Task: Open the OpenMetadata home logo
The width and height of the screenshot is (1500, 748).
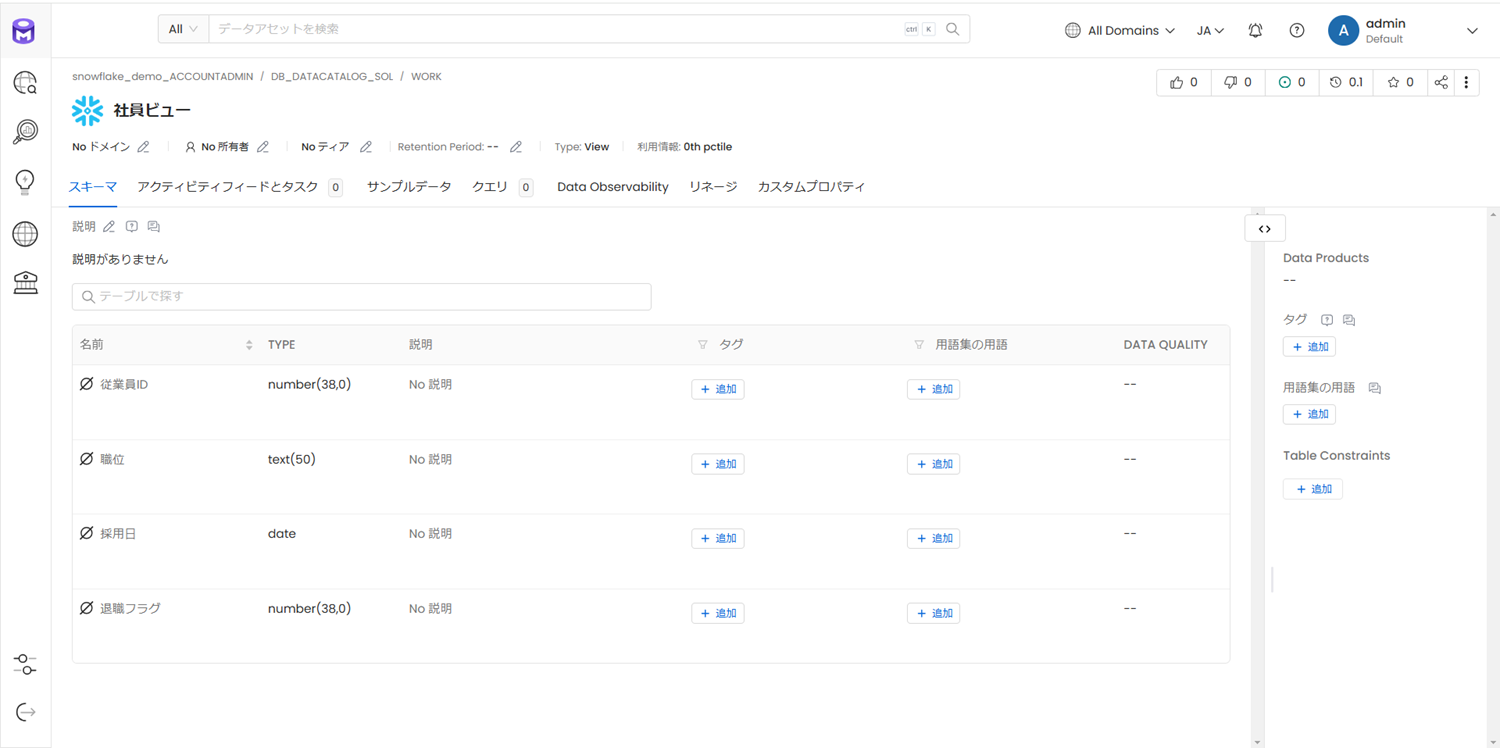Action: (x=24, y=31)
